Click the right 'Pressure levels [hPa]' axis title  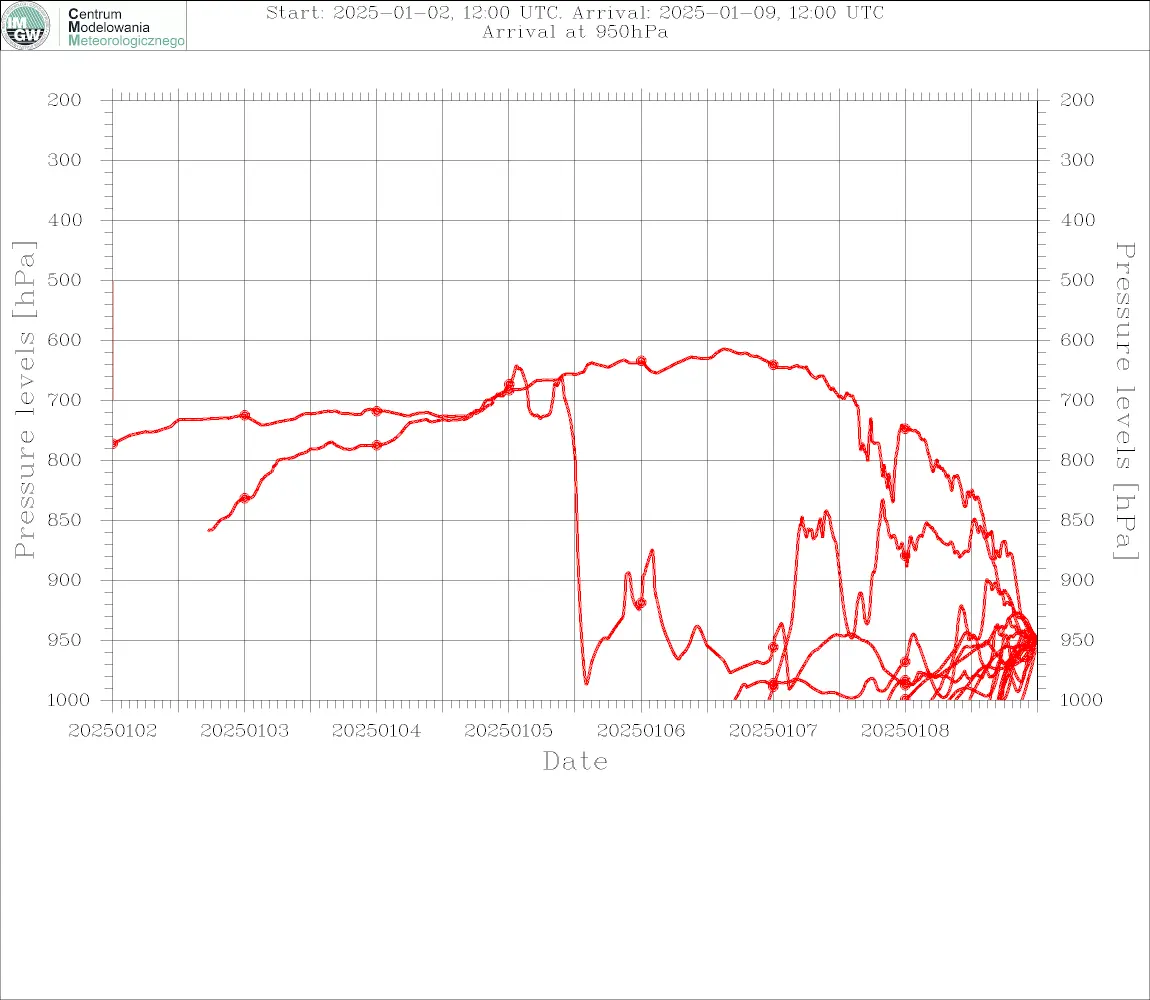point(1125,401)
